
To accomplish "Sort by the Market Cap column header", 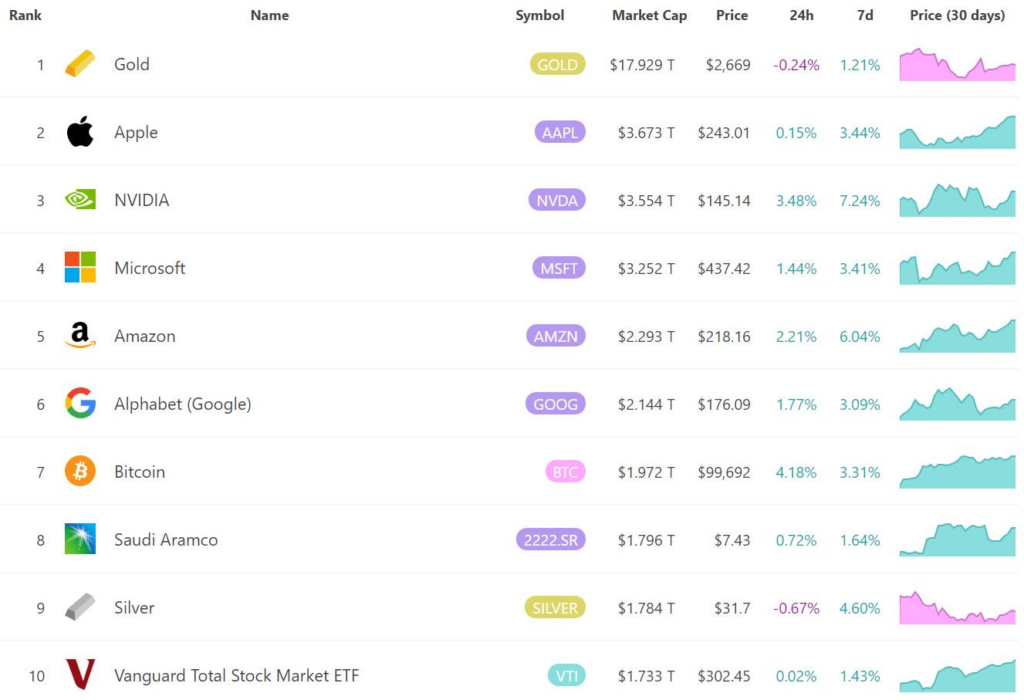I will [649, 15].
